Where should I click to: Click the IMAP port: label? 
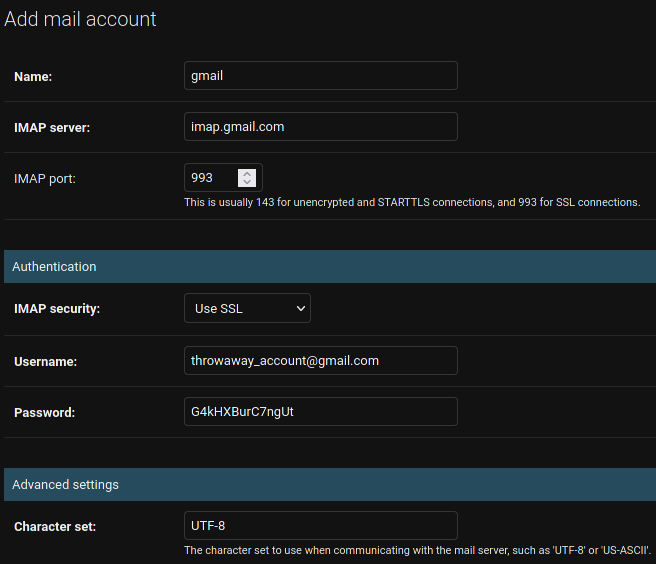click(45, 179)
